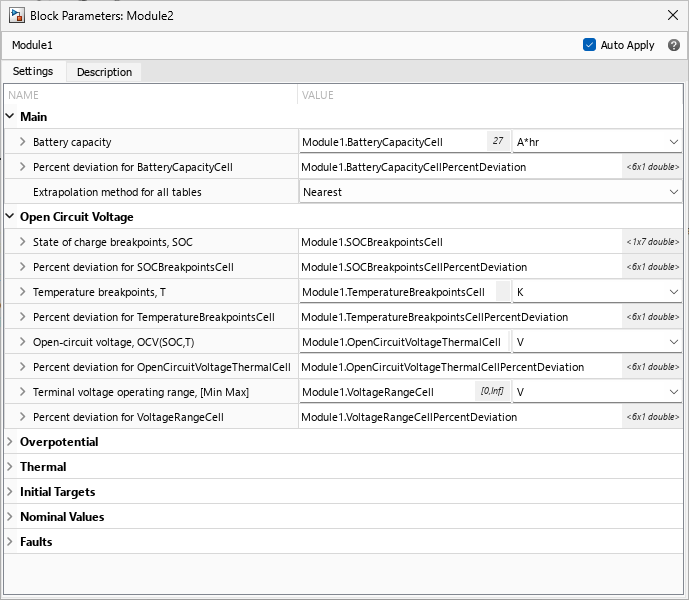Toggle the Auto Apply checkbox
This screenshot has height=600, width=689.
click(x=589, y=45)
